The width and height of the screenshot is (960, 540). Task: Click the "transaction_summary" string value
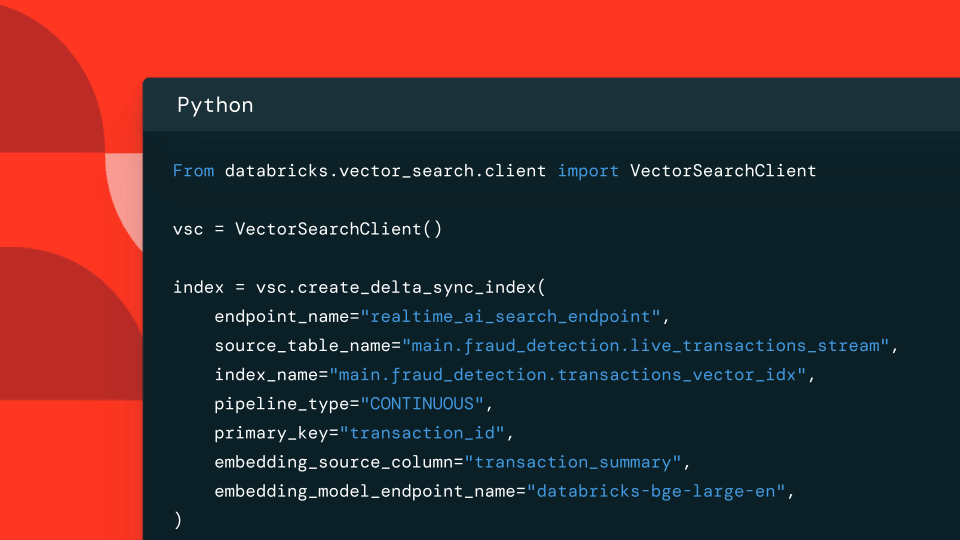pyautogui.click(x=572, y=462)
